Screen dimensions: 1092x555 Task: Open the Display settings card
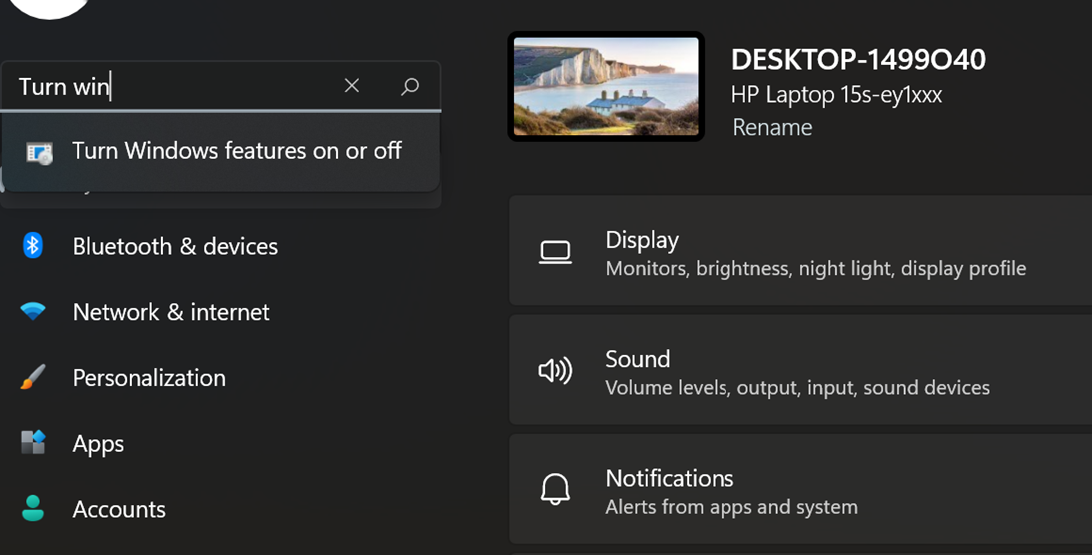[801, 251]
